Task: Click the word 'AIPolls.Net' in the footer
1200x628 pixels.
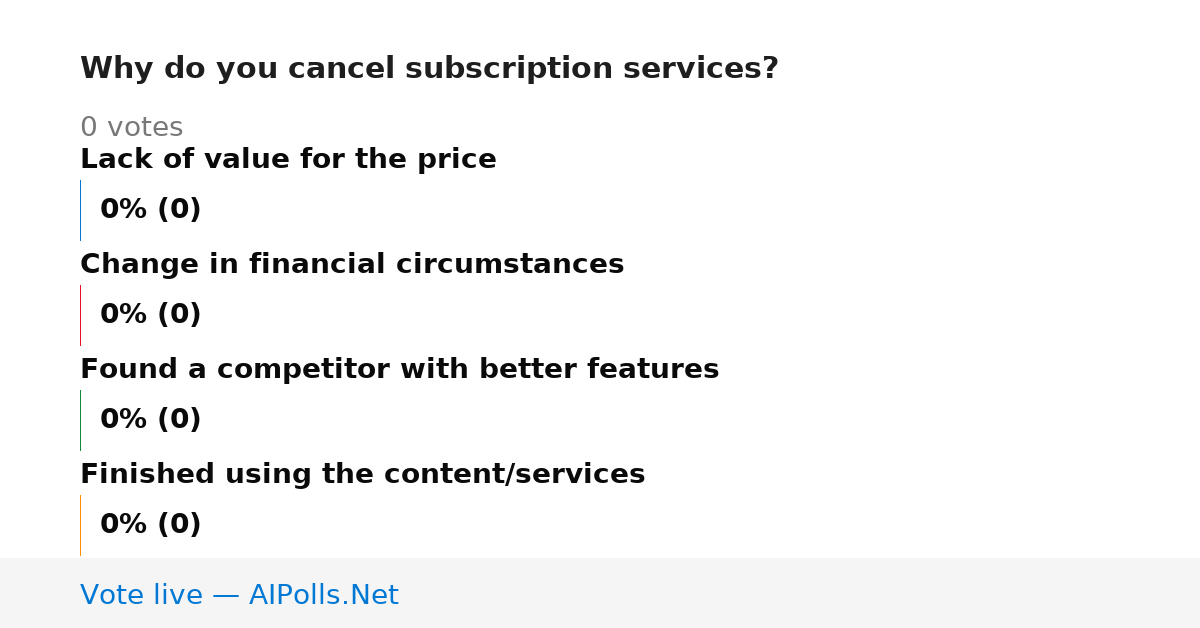Action: pos(323,595)
